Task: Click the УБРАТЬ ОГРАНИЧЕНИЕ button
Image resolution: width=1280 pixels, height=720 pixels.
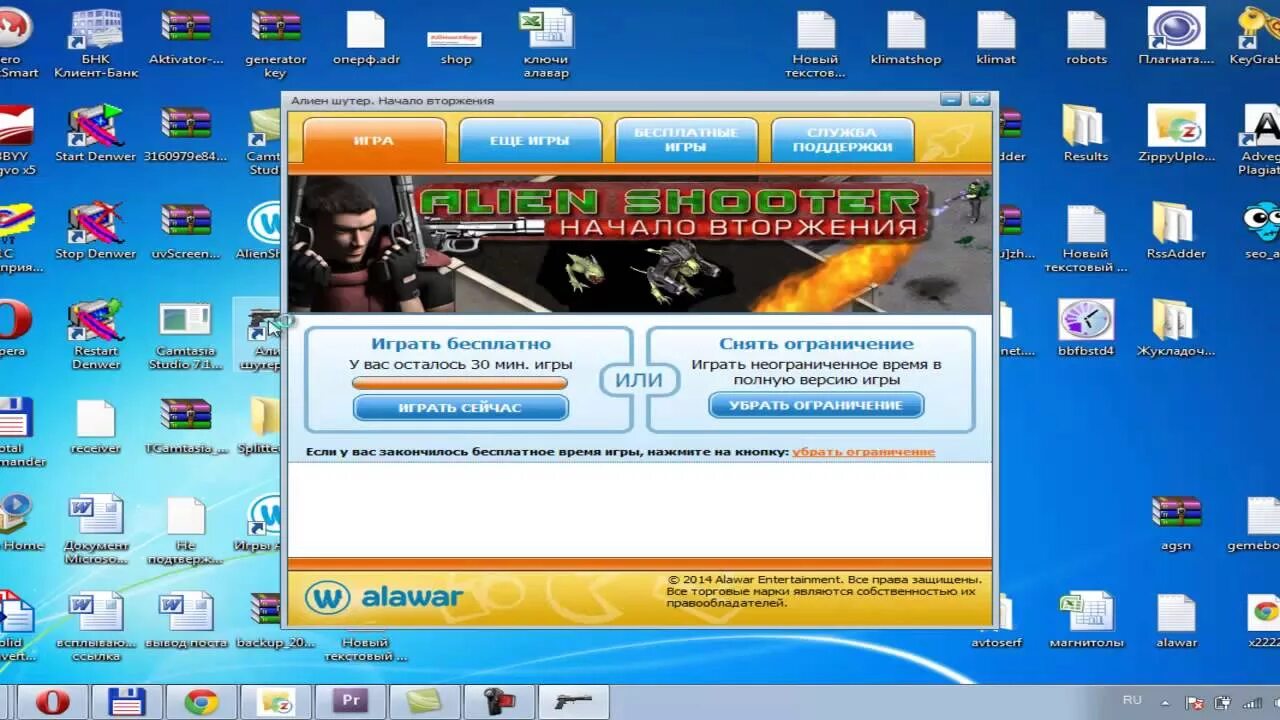Action: pos(816,405)
